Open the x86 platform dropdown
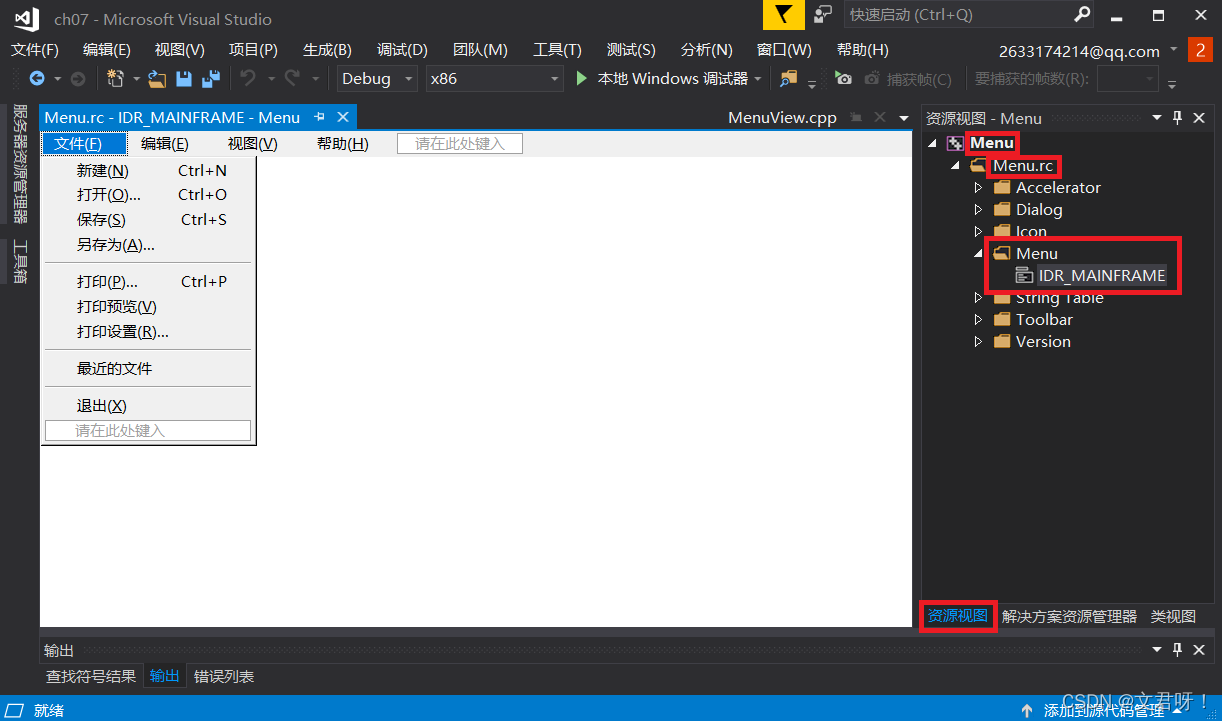 495,78
